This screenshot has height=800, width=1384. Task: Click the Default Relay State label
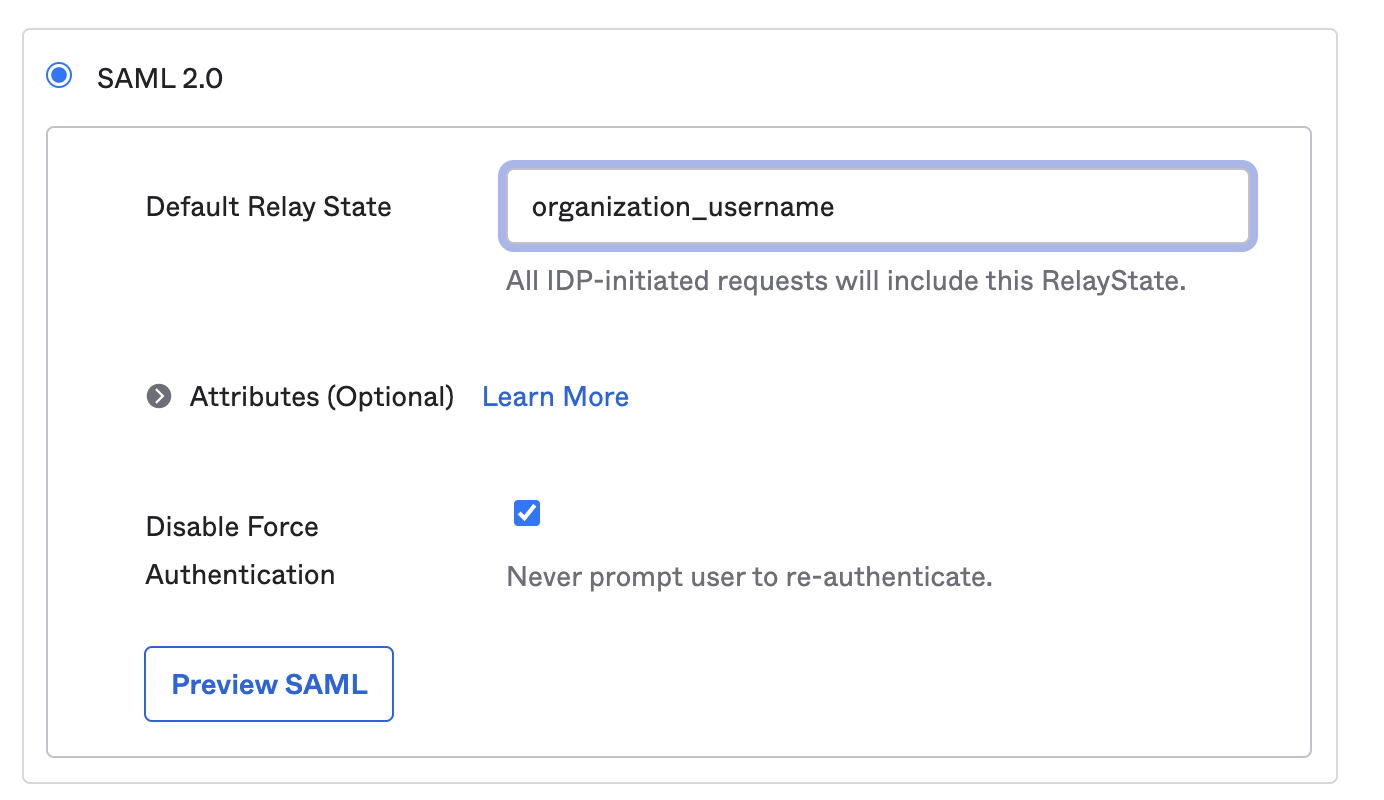[x=268, y=206]
